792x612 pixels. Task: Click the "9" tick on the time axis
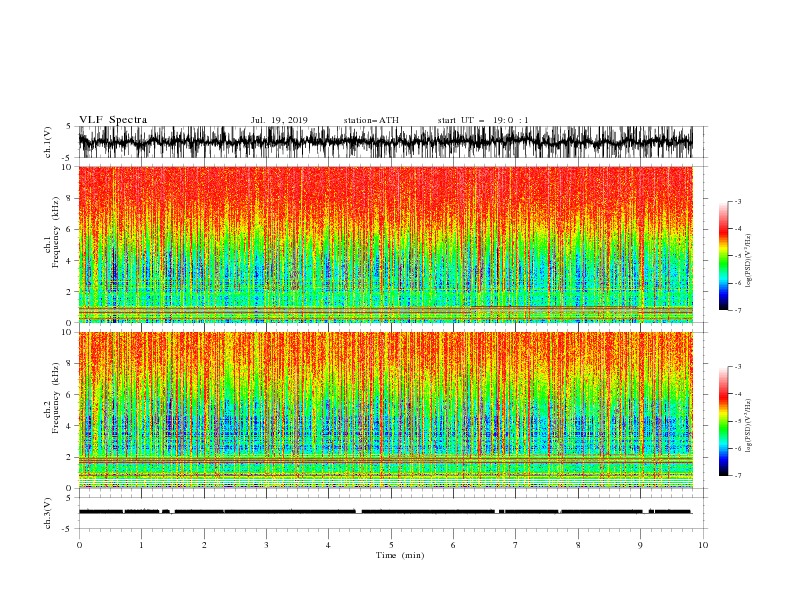(x=640, y=545)
